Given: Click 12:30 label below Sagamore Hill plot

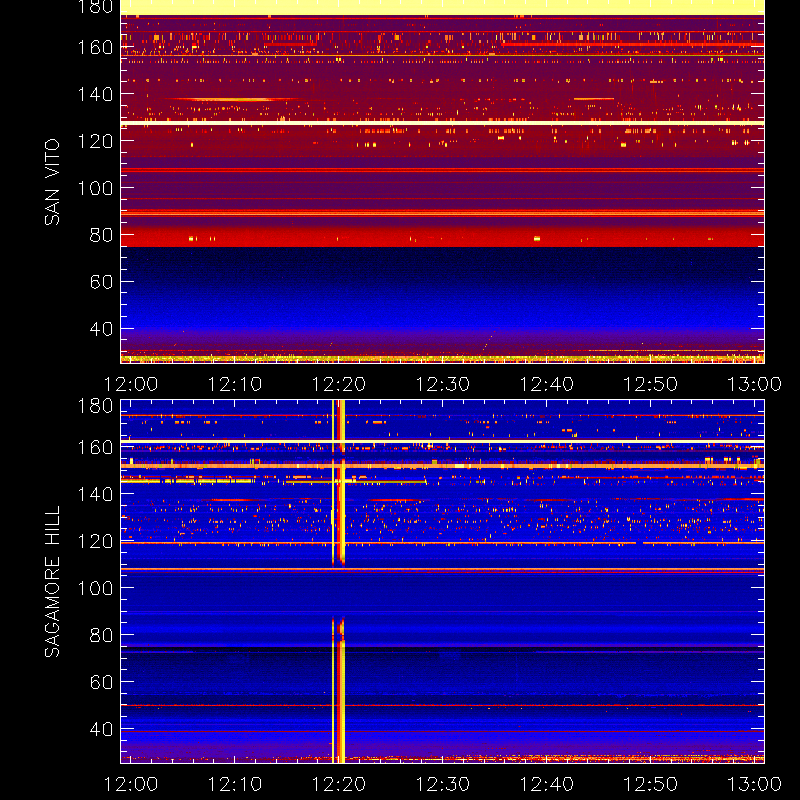Looking at the screenshot, I should click(x=443, y=784).
